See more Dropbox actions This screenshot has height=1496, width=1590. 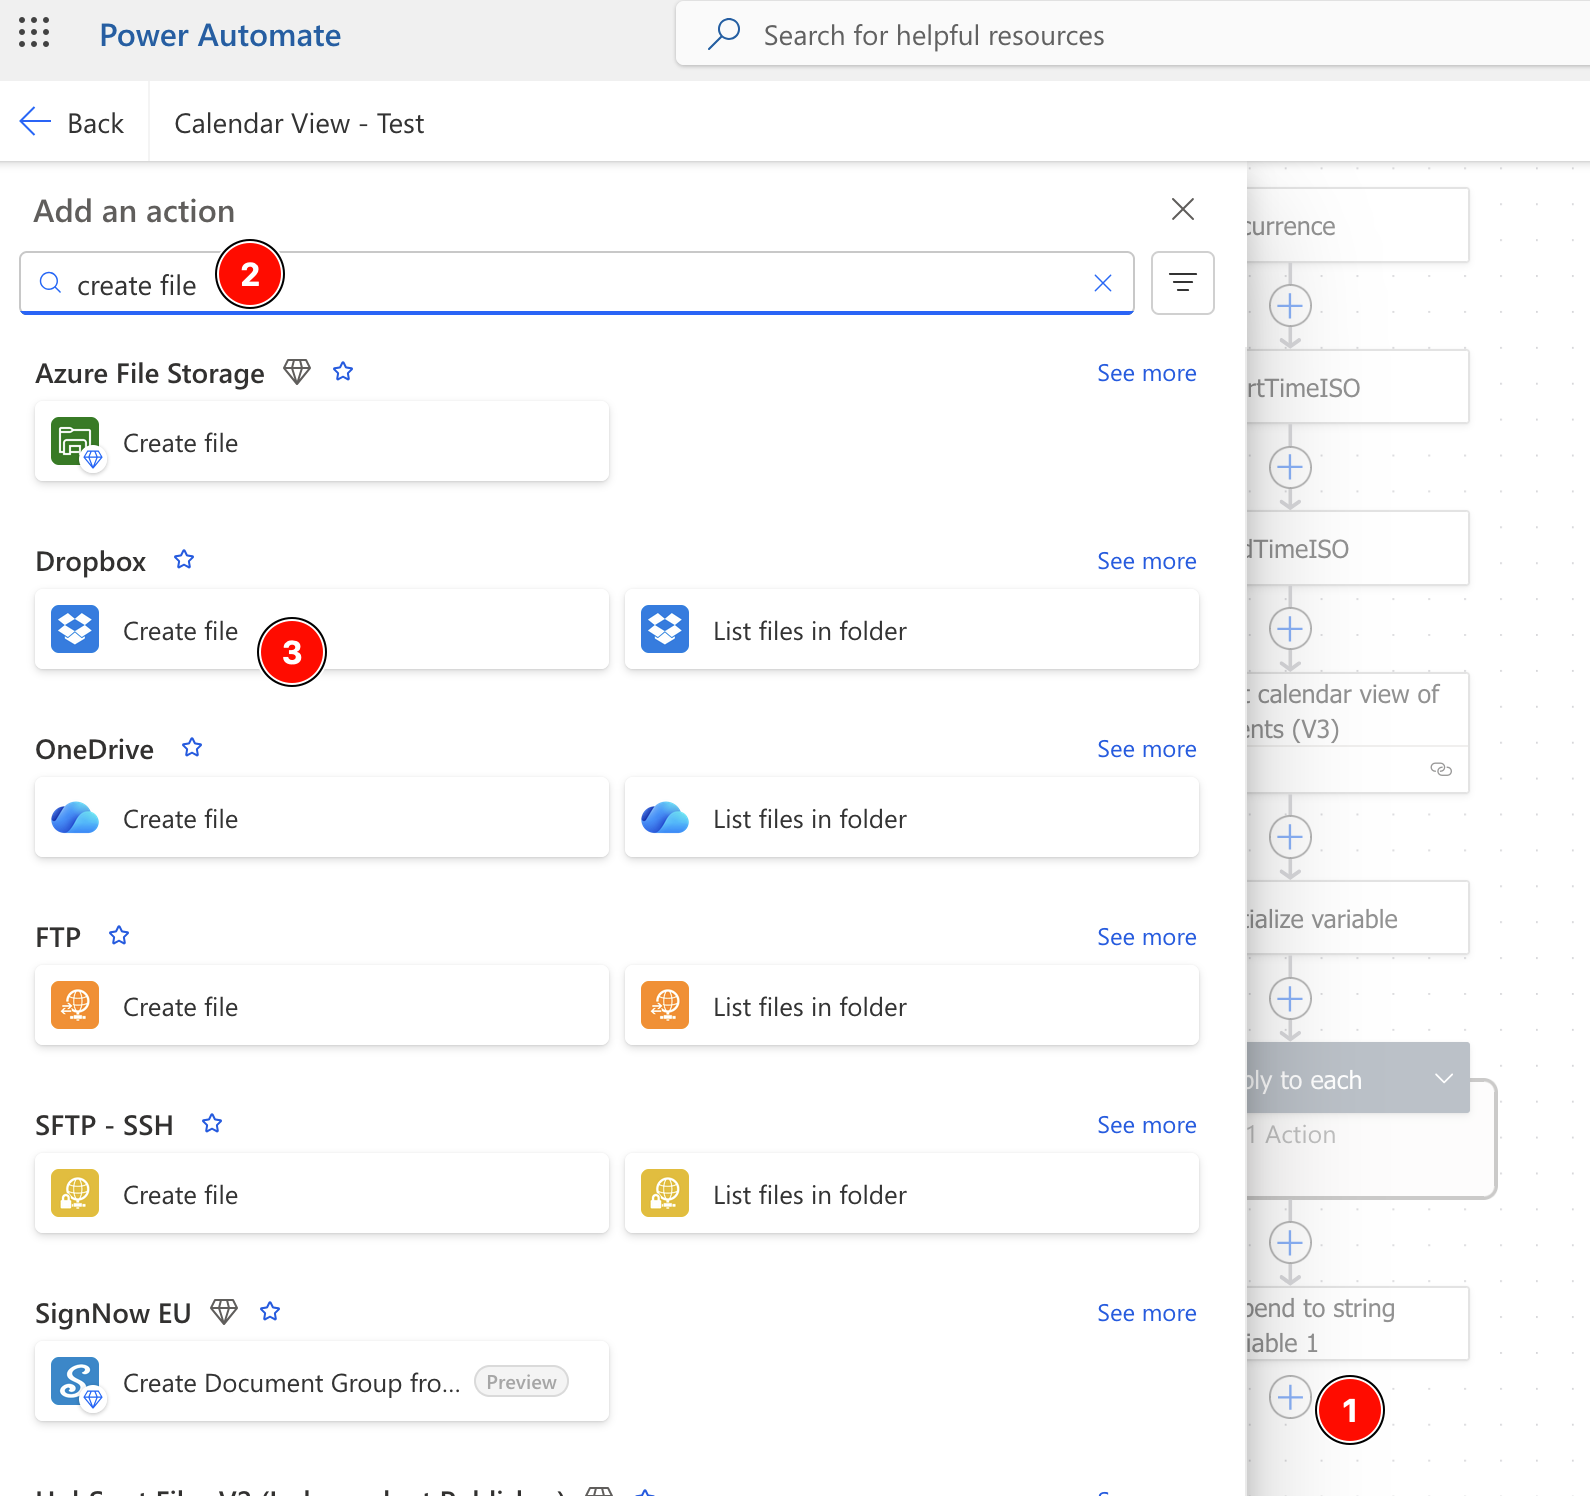tap(1147, 561)
